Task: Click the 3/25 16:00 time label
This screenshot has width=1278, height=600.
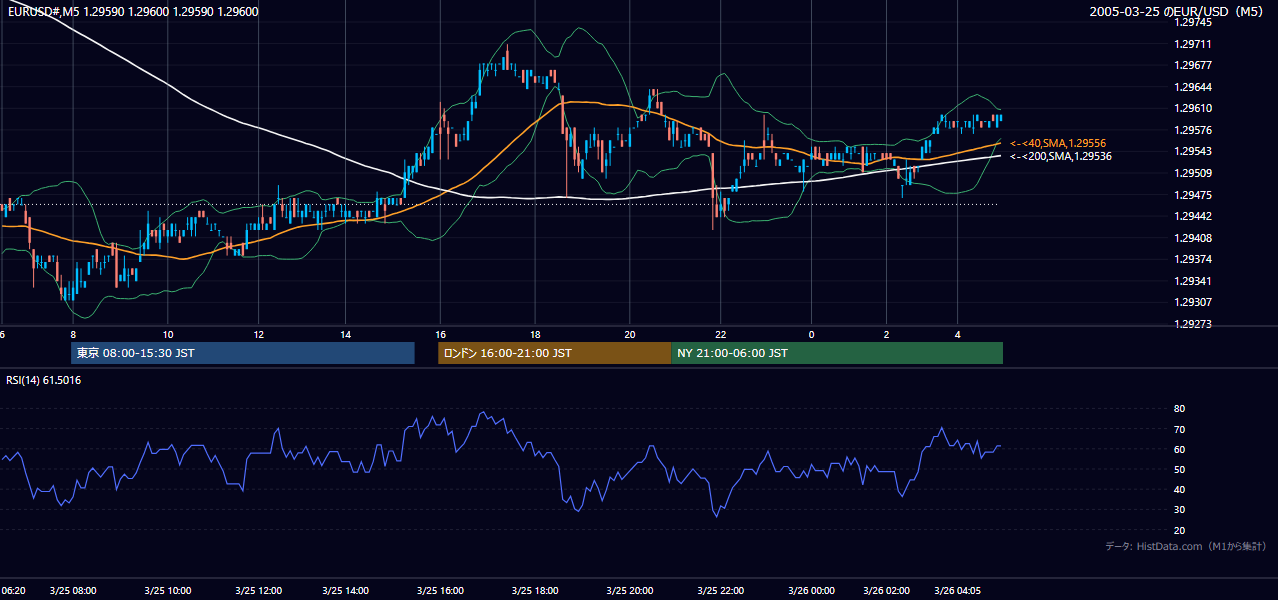Action: point(442,590)
